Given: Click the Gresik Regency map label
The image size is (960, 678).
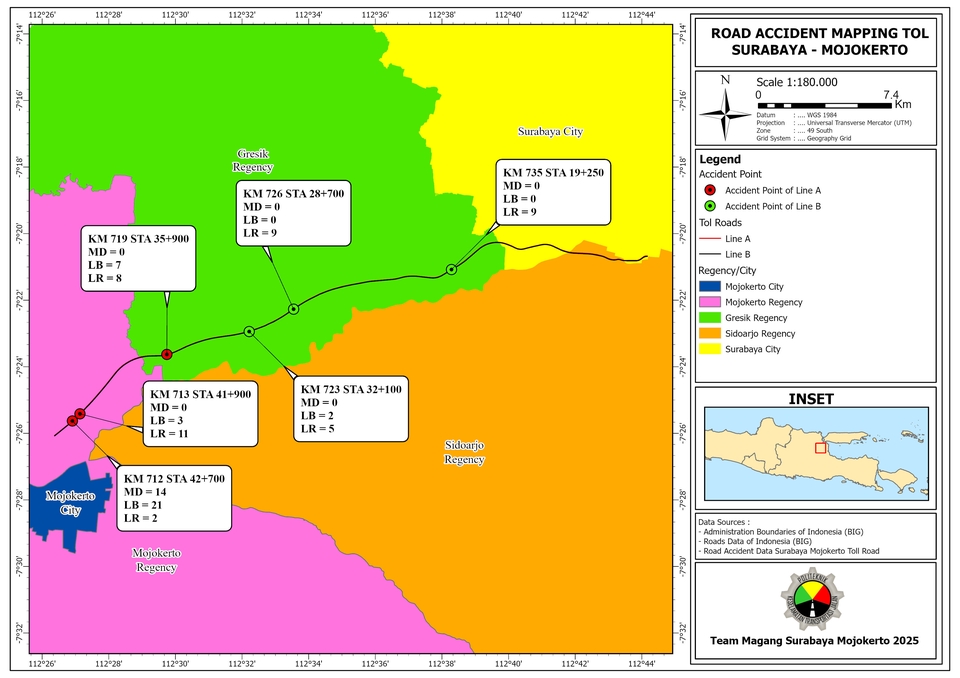Looking at the screenshot, I should tap(253, 160).
